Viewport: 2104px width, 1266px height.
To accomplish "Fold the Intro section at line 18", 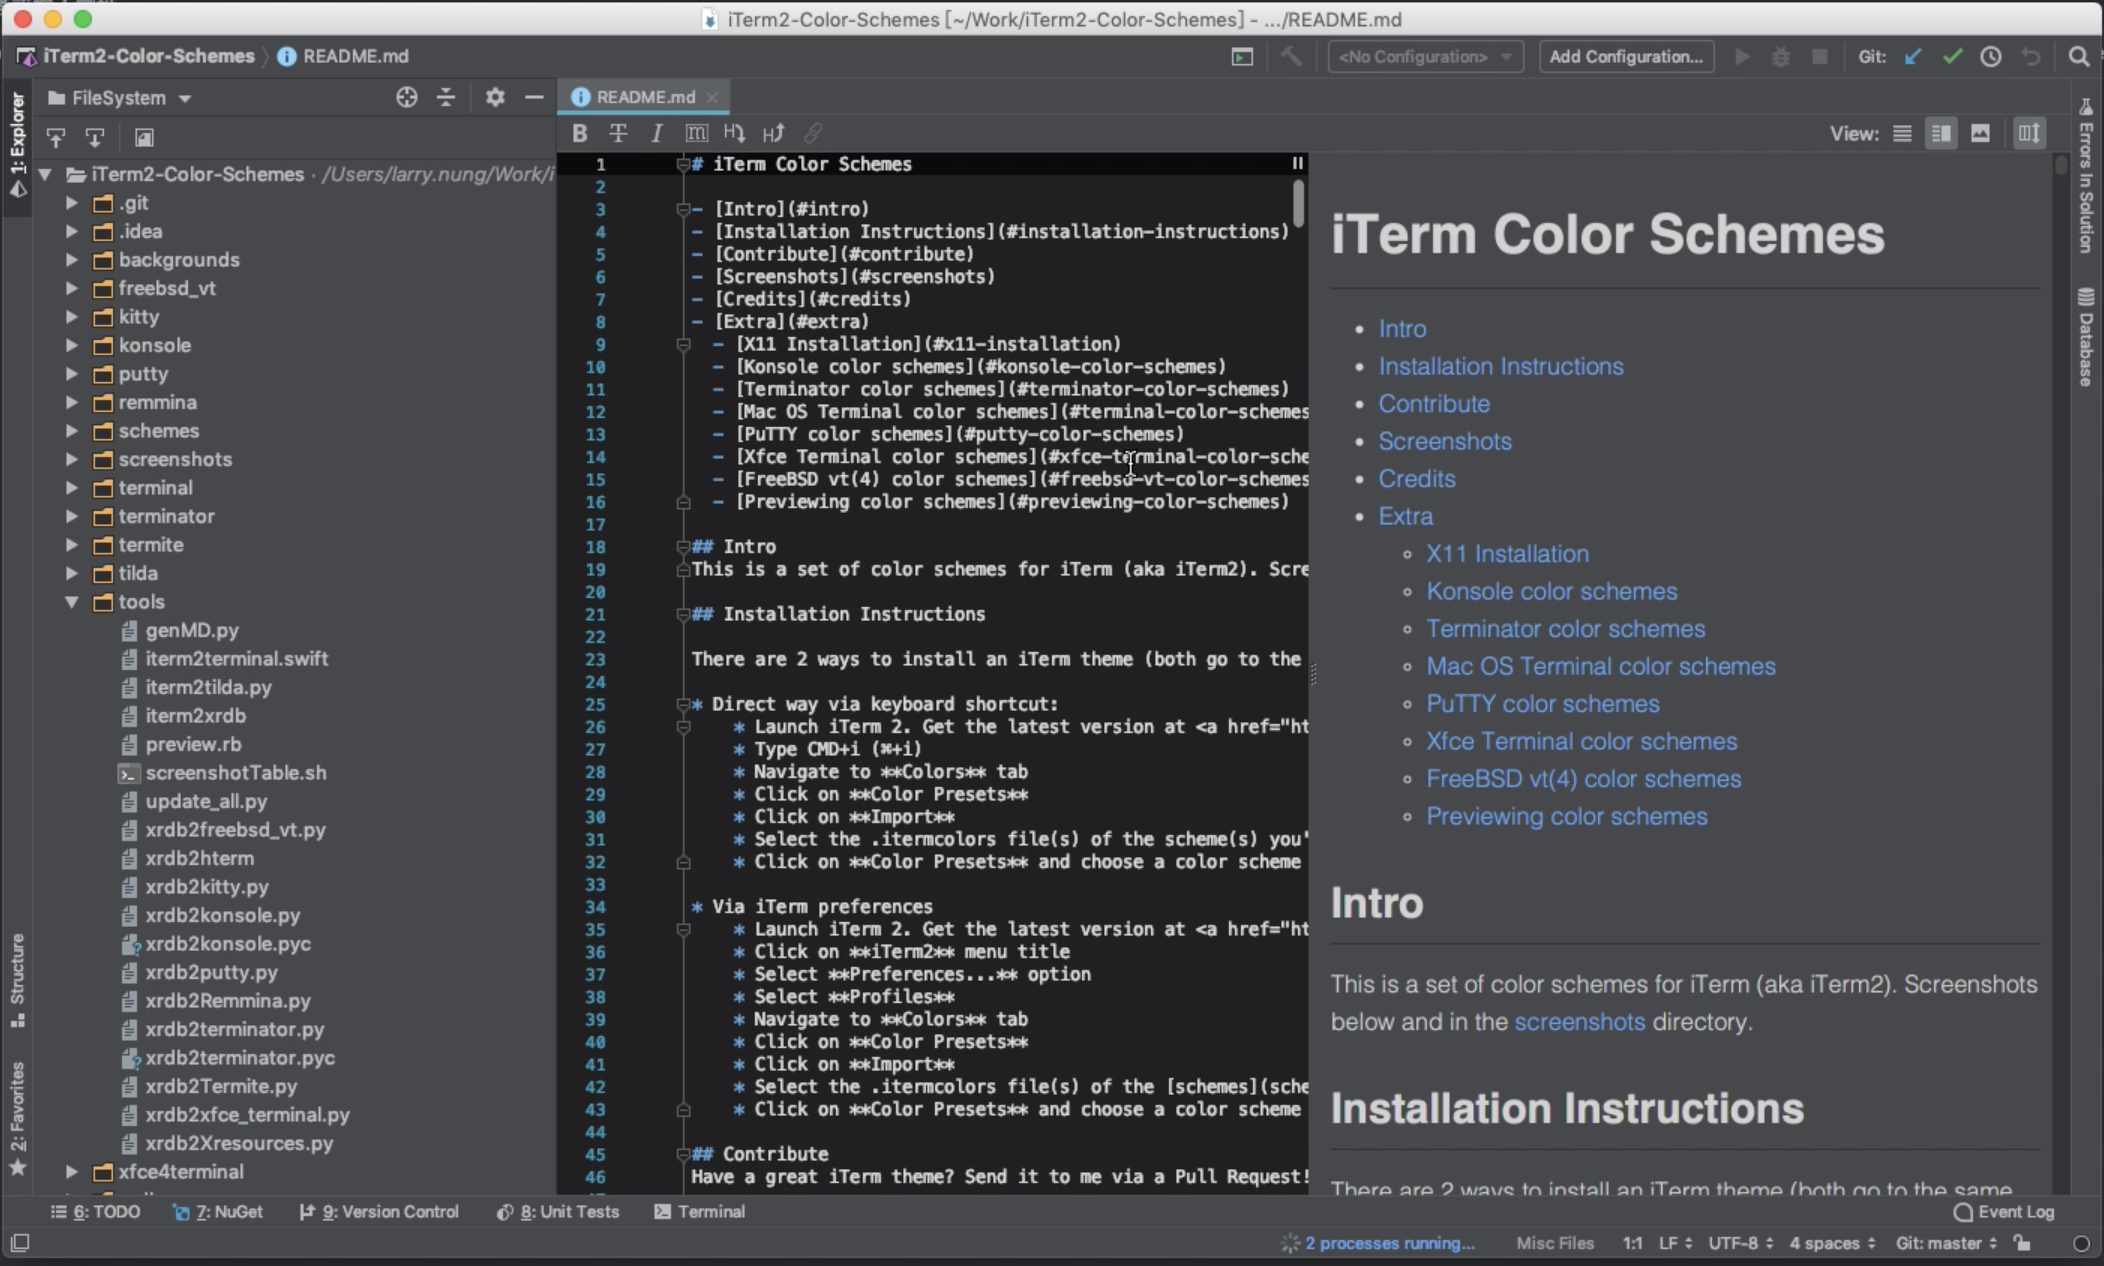I will pyautogui.click(x=683, y=547).
